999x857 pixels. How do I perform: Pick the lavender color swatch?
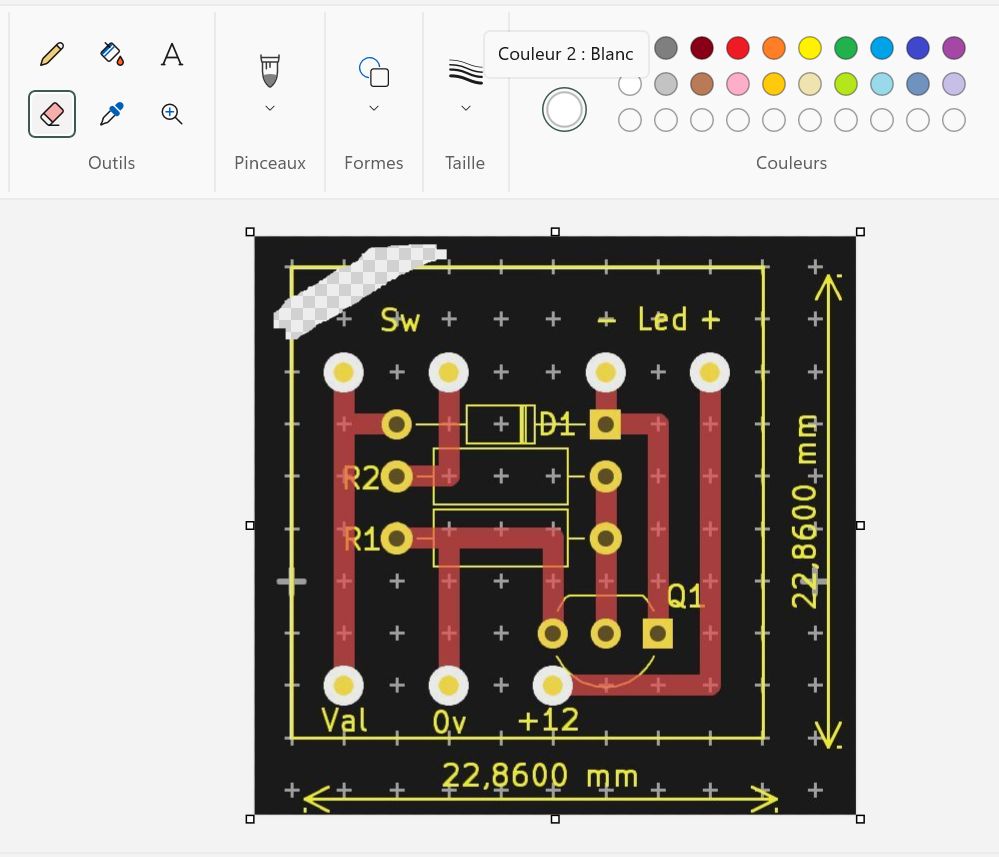(x=954, y=84)
